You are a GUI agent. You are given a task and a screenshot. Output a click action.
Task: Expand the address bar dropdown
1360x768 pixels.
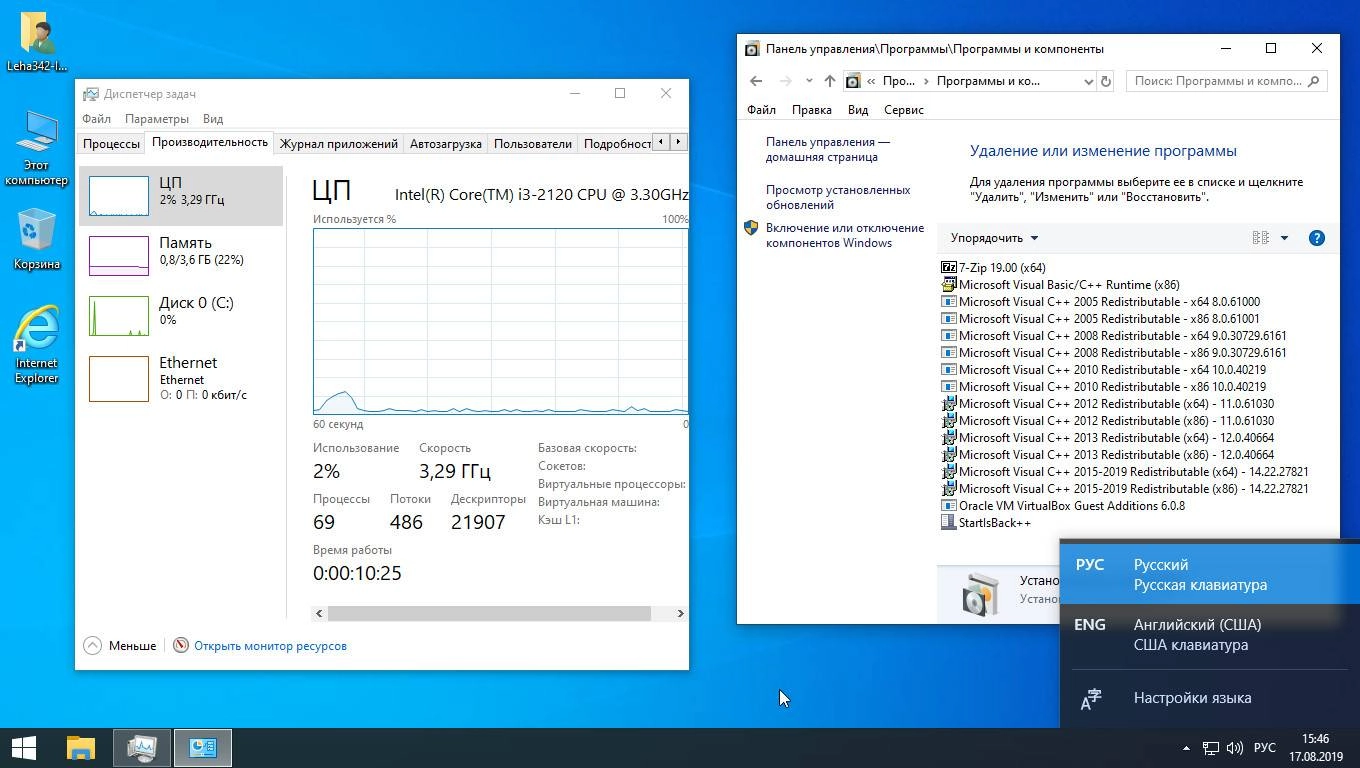[x=1088, y=81]
